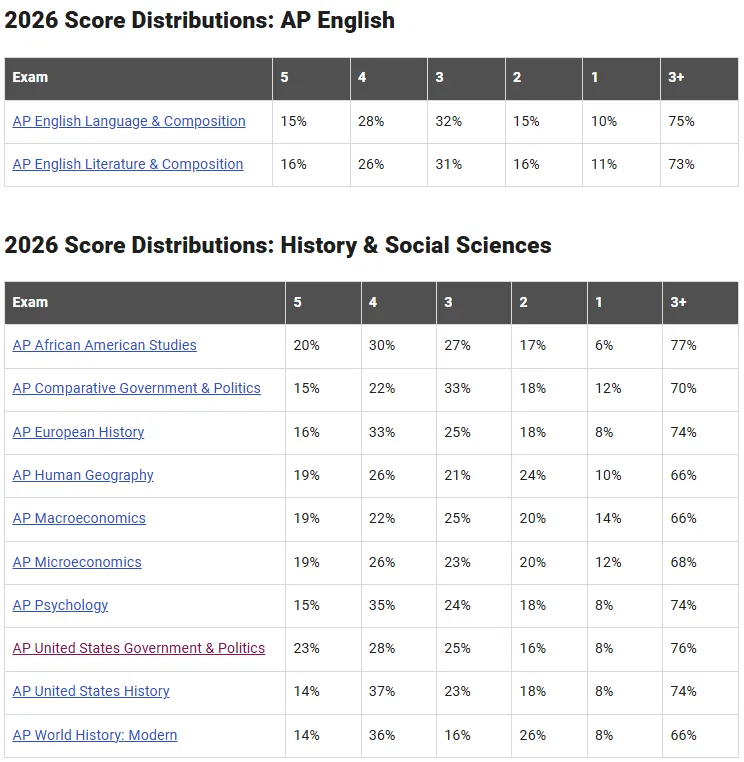This screenshot has height=762, width=744.
Task: Click the Exam header in AP English table
Action: click(x=30, y=77)
